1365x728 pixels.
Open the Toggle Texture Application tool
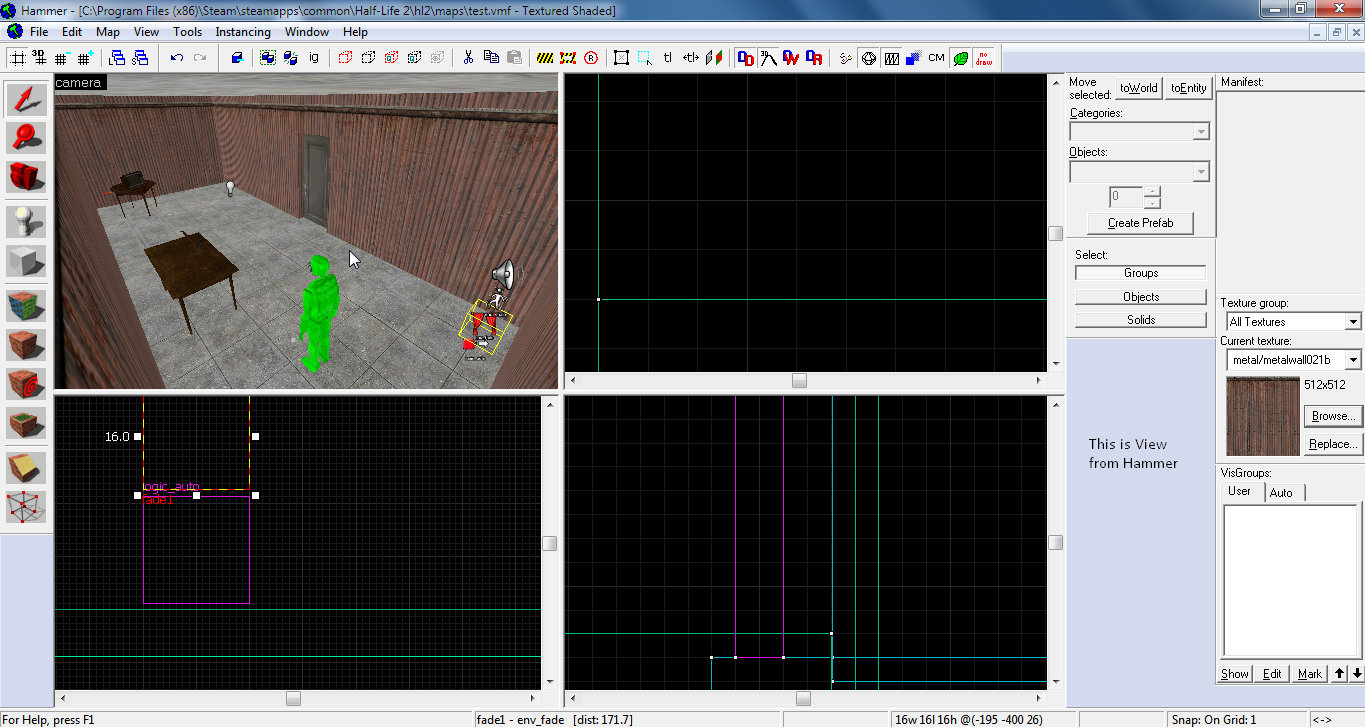pos(26,306)
